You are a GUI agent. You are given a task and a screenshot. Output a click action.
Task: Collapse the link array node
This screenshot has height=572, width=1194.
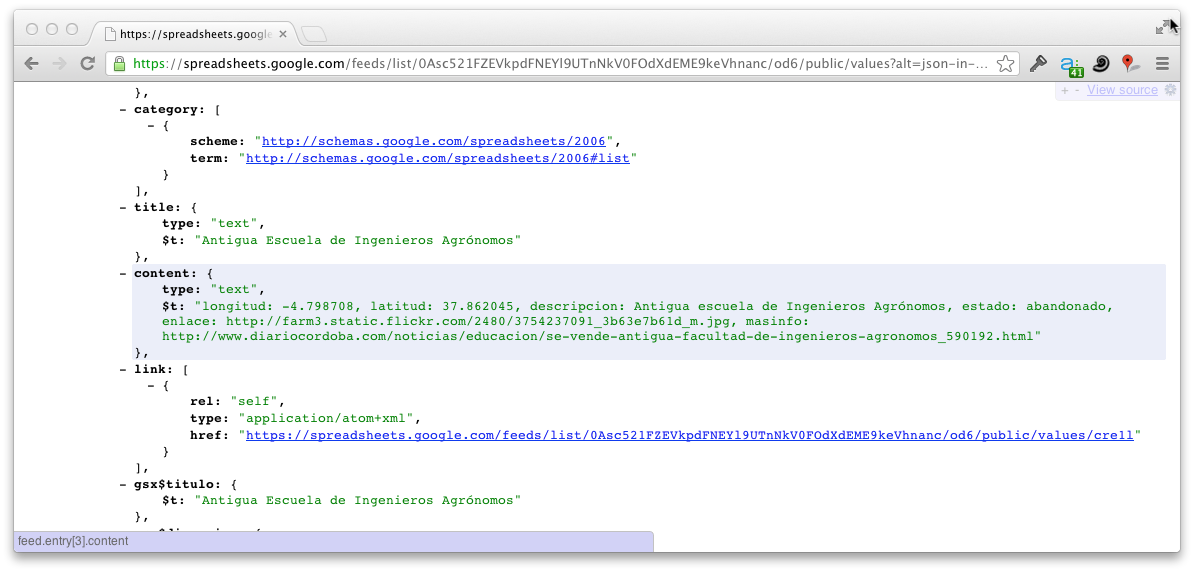click(x=124, y=369)
